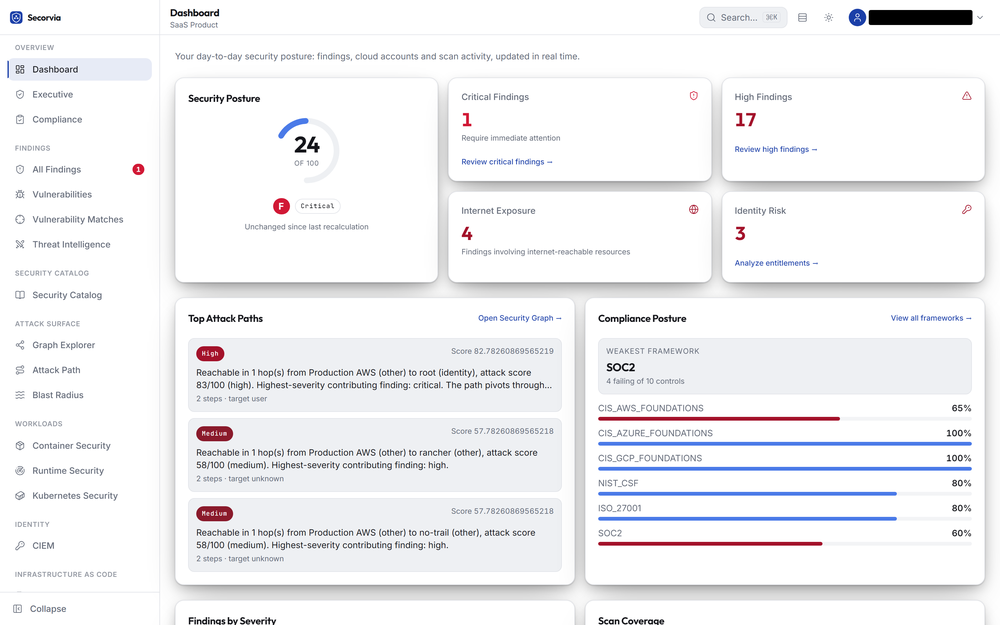Click the Compliance clipboard icon
1000x625 pixels.
[x=20, y=119]
